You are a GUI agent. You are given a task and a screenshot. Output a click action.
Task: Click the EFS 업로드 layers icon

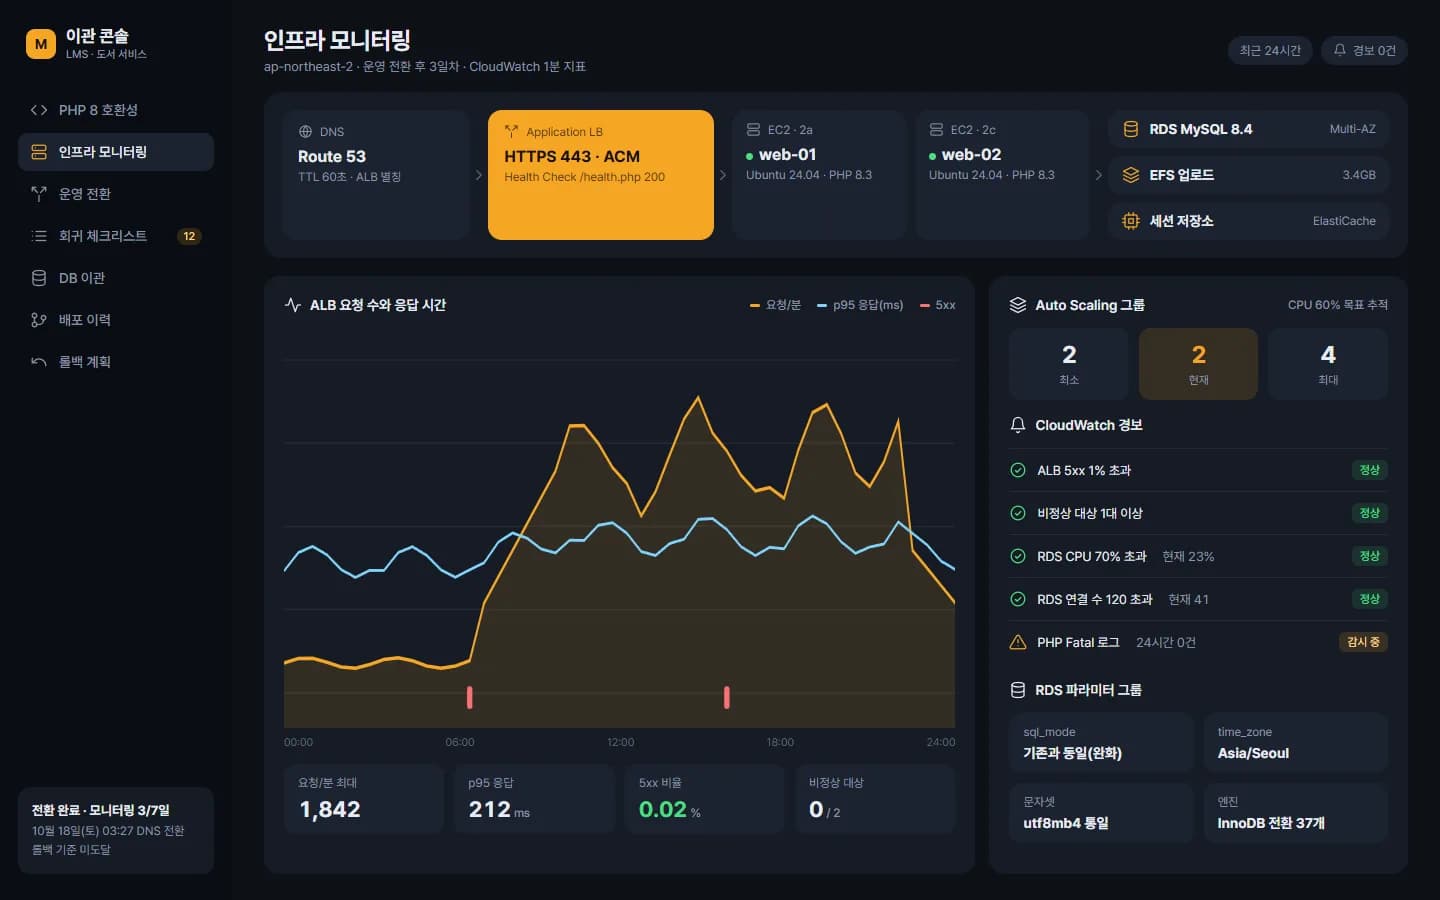point(1131,175)
